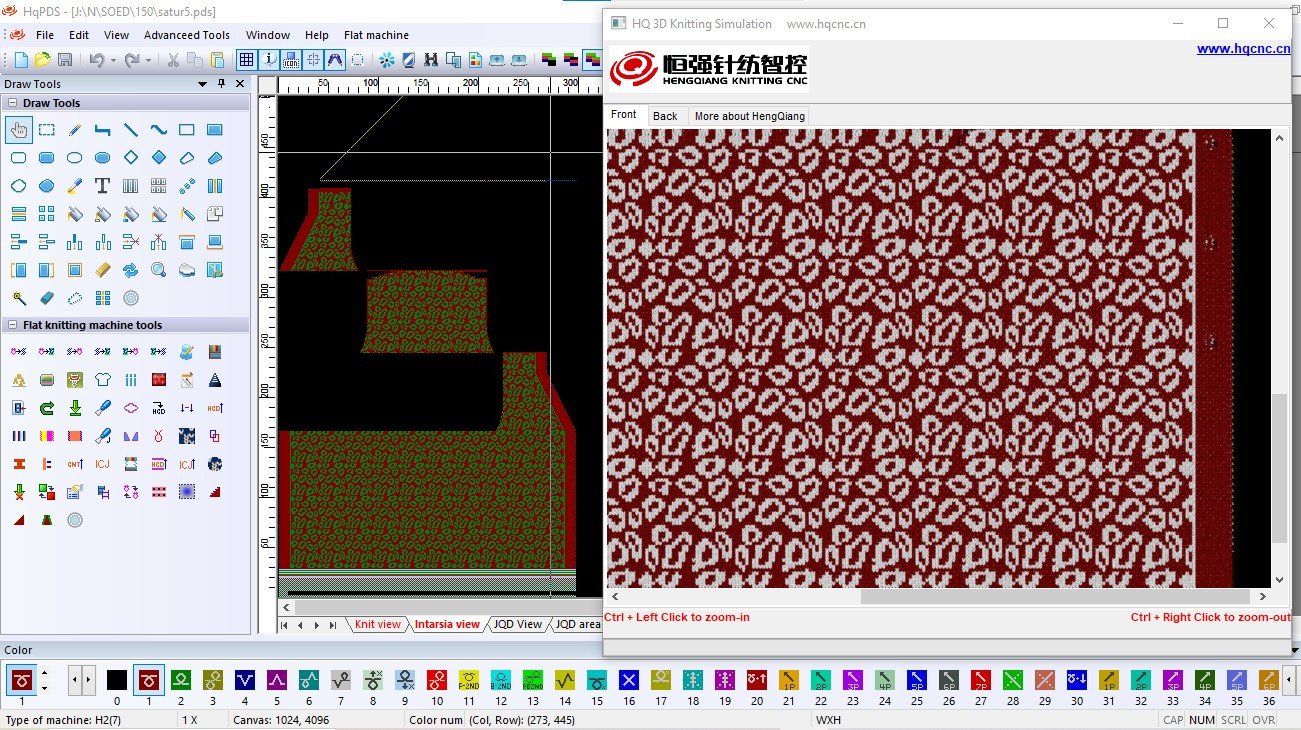
Task: Toggle the grid display toolbar button
Action: point(246,60)
